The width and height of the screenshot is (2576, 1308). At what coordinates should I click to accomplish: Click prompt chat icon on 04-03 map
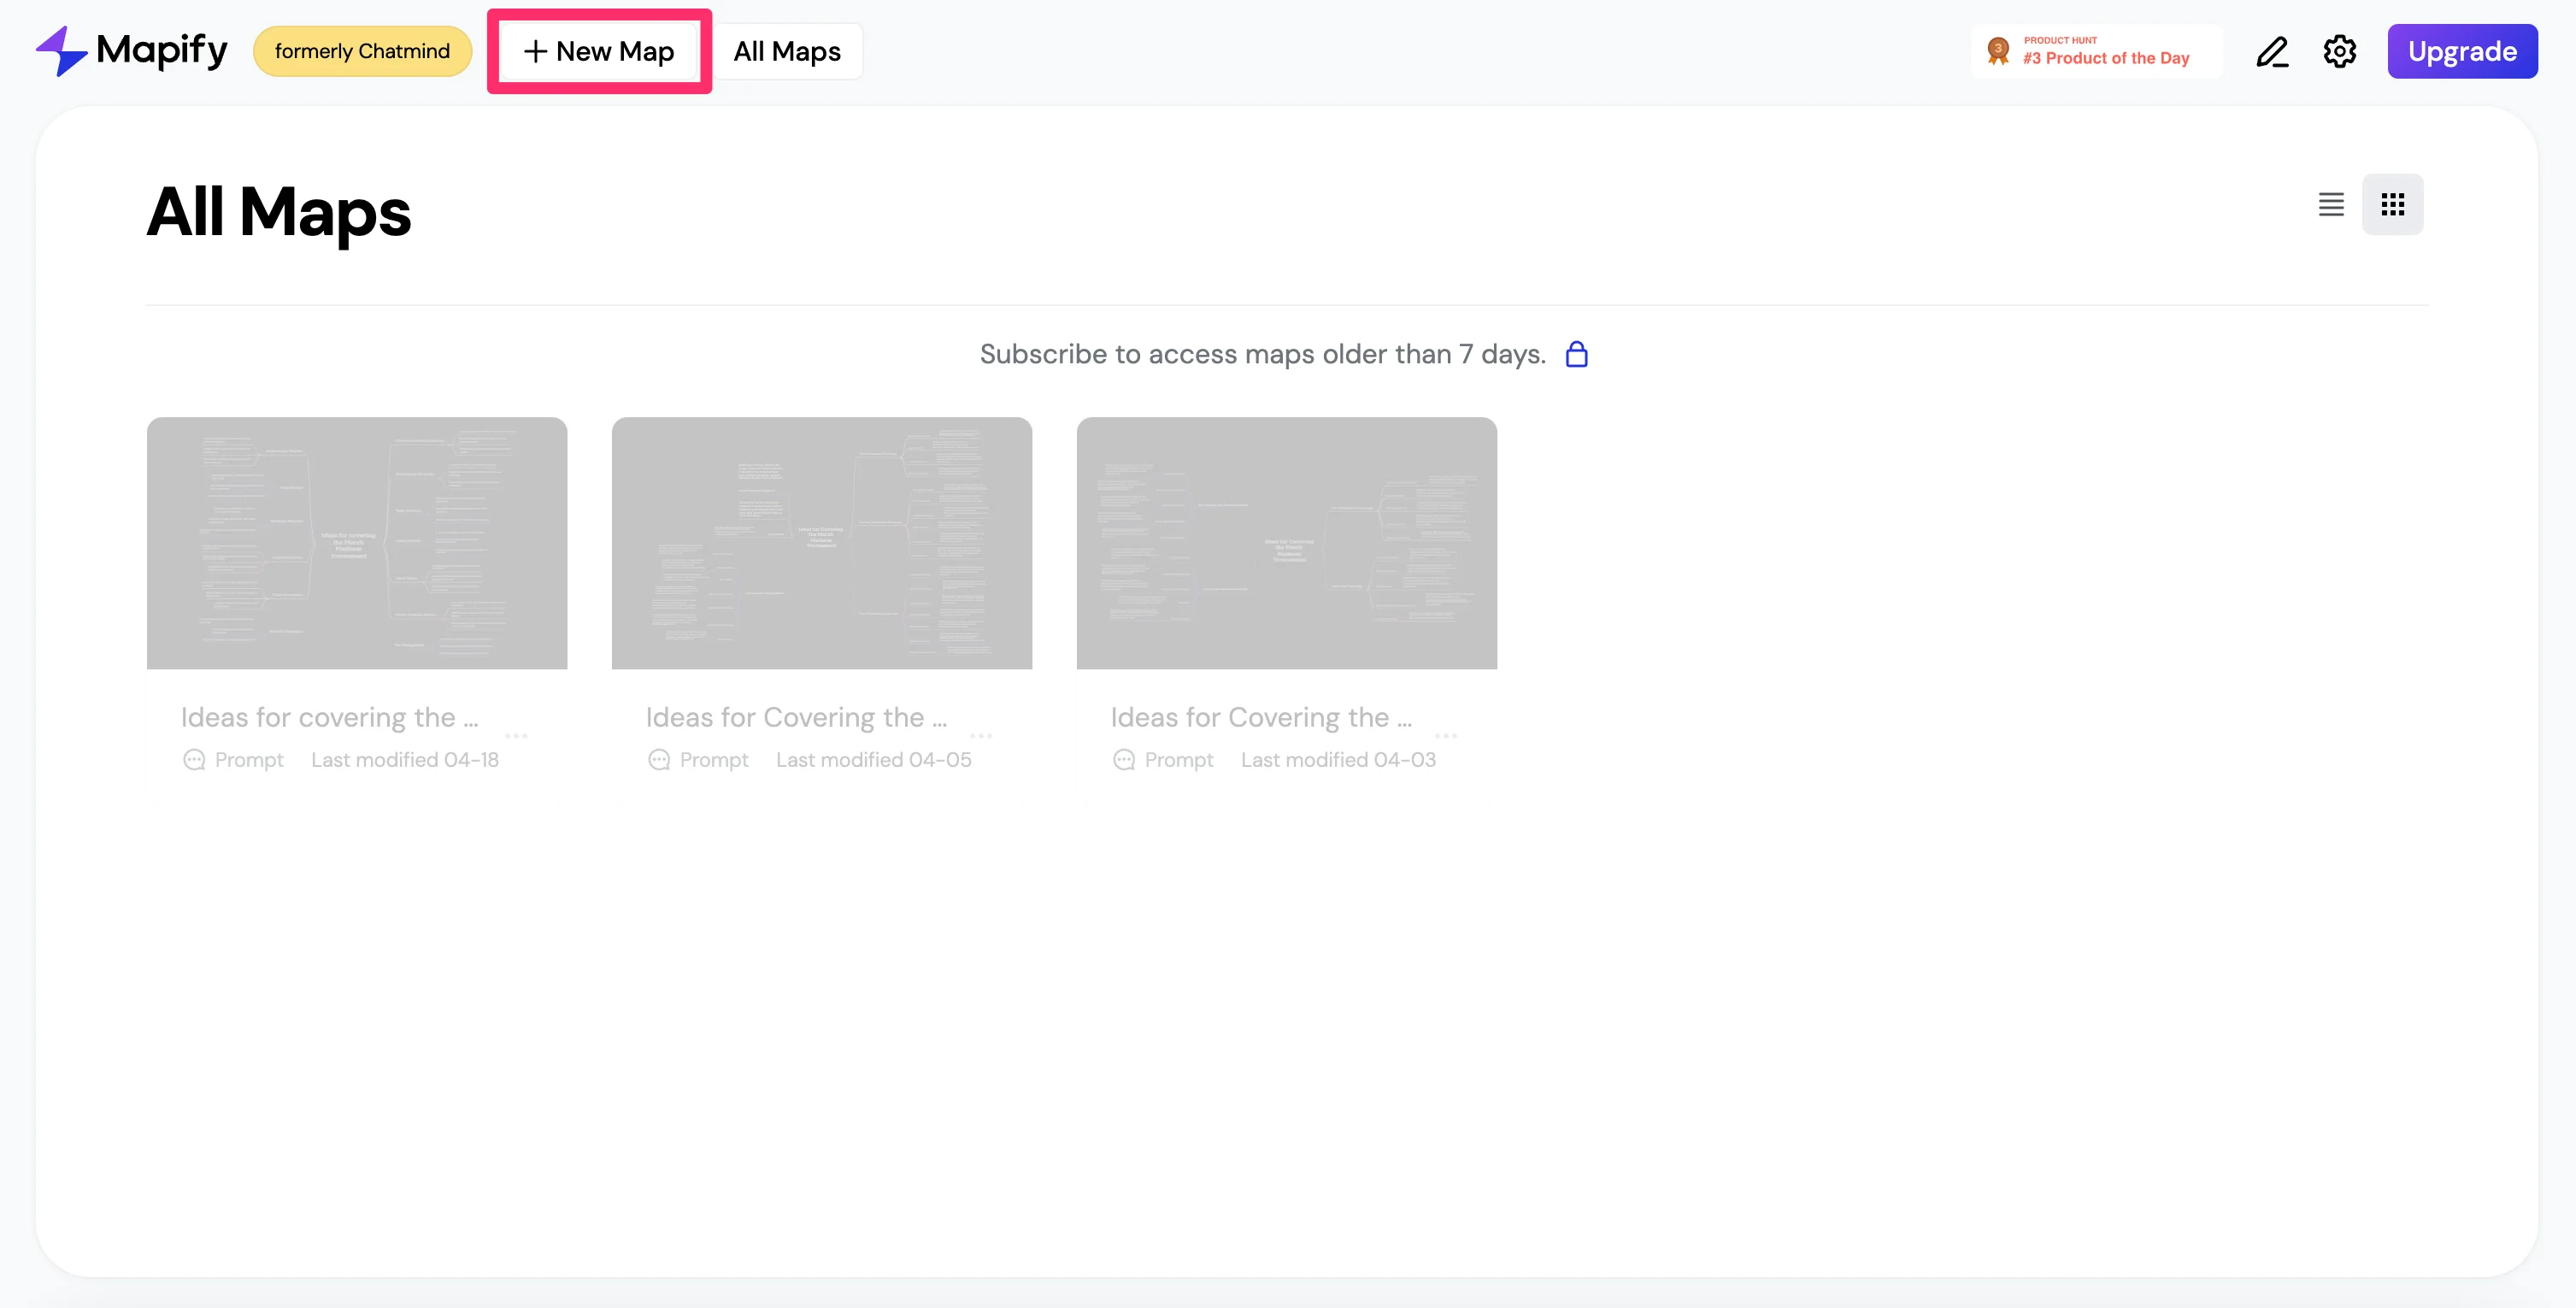point(1124,760)
